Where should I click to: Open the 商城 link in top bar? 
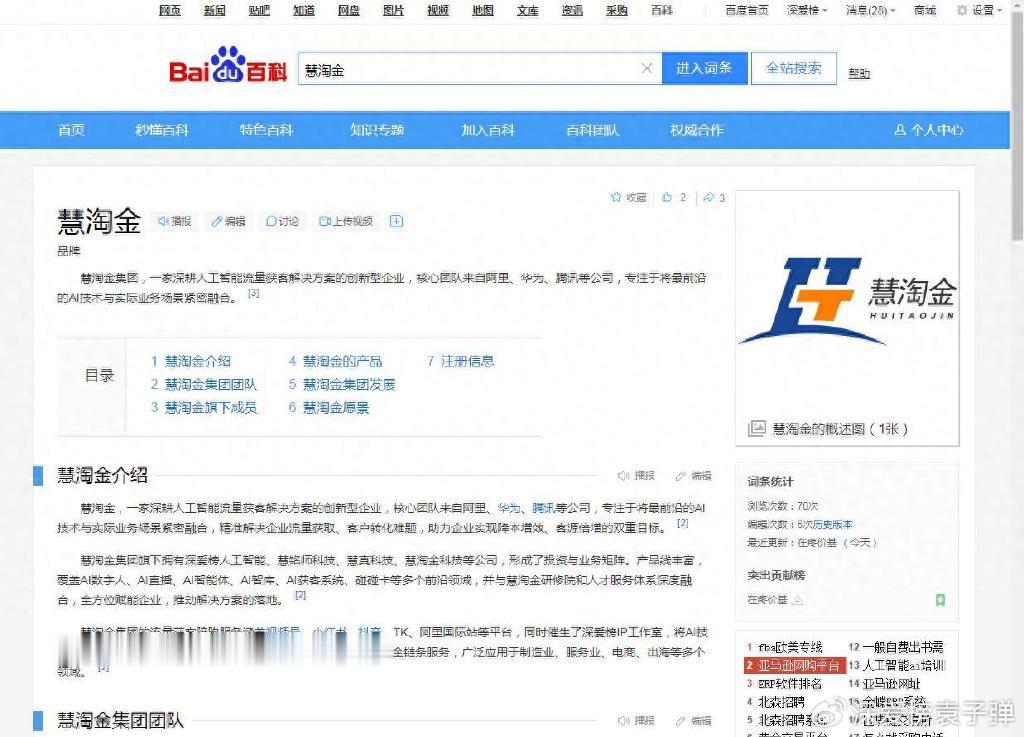925,10
